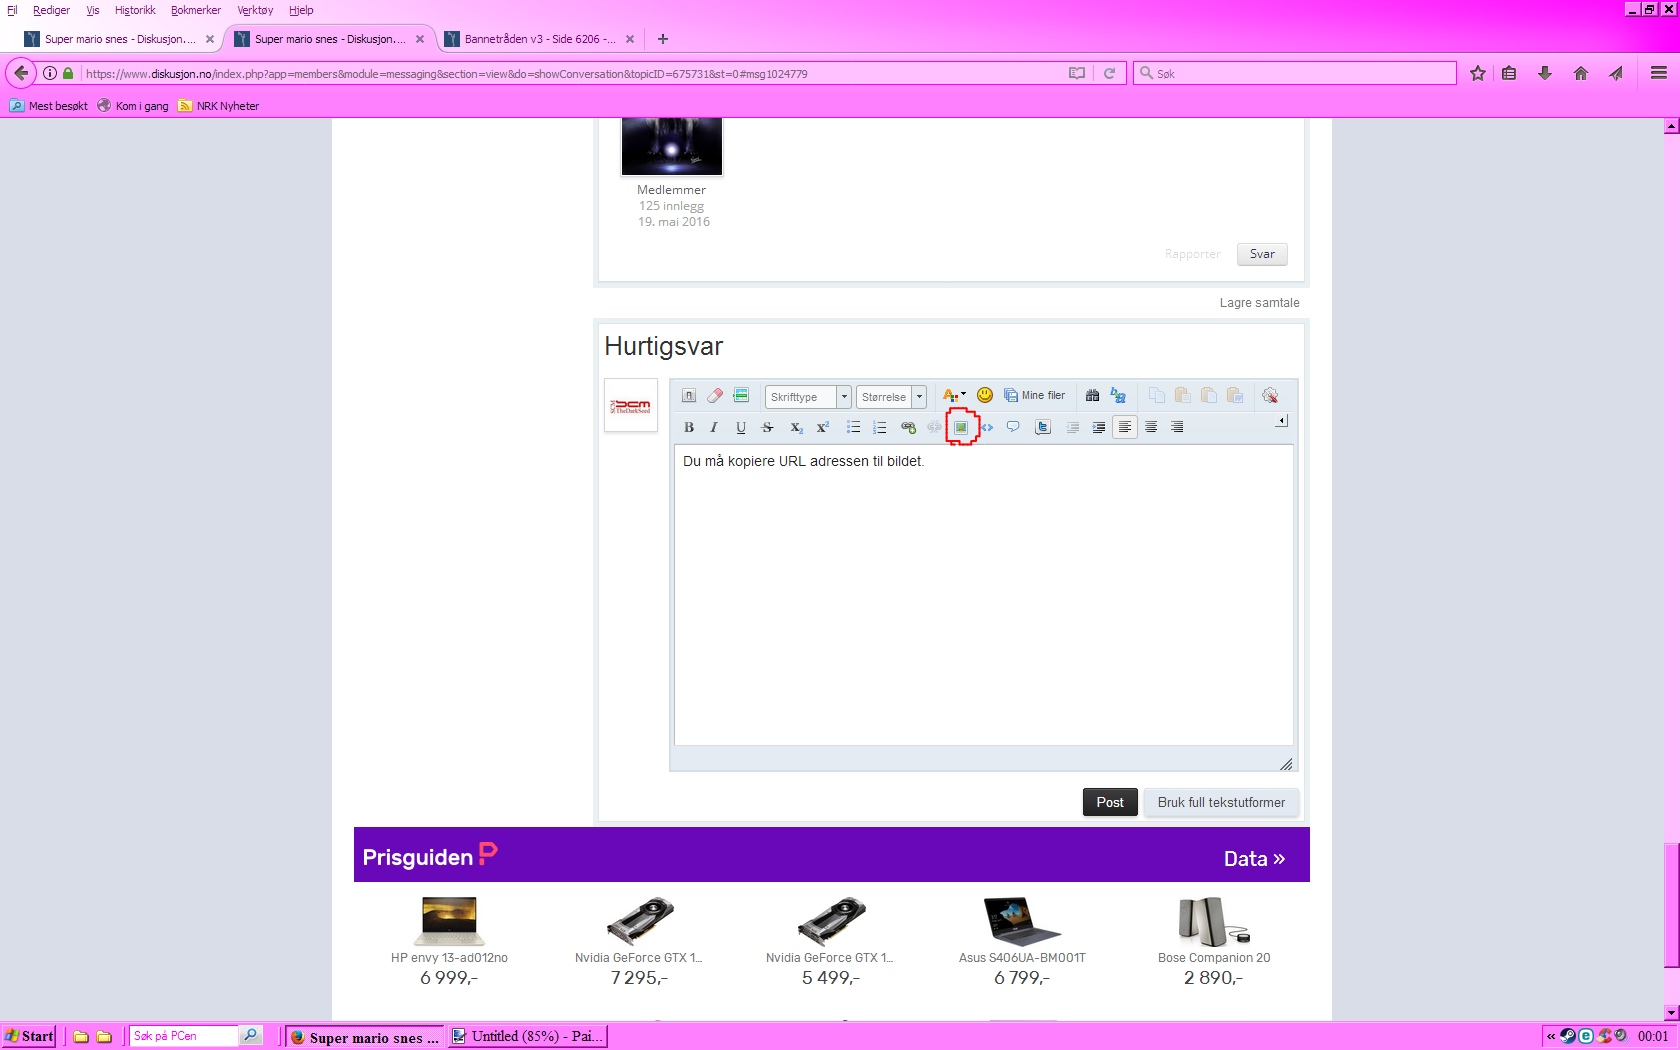The height and width of the screenshot is (1050, 1680).
Task: Open Mine filer attachments
Action: click(1035, 395)
